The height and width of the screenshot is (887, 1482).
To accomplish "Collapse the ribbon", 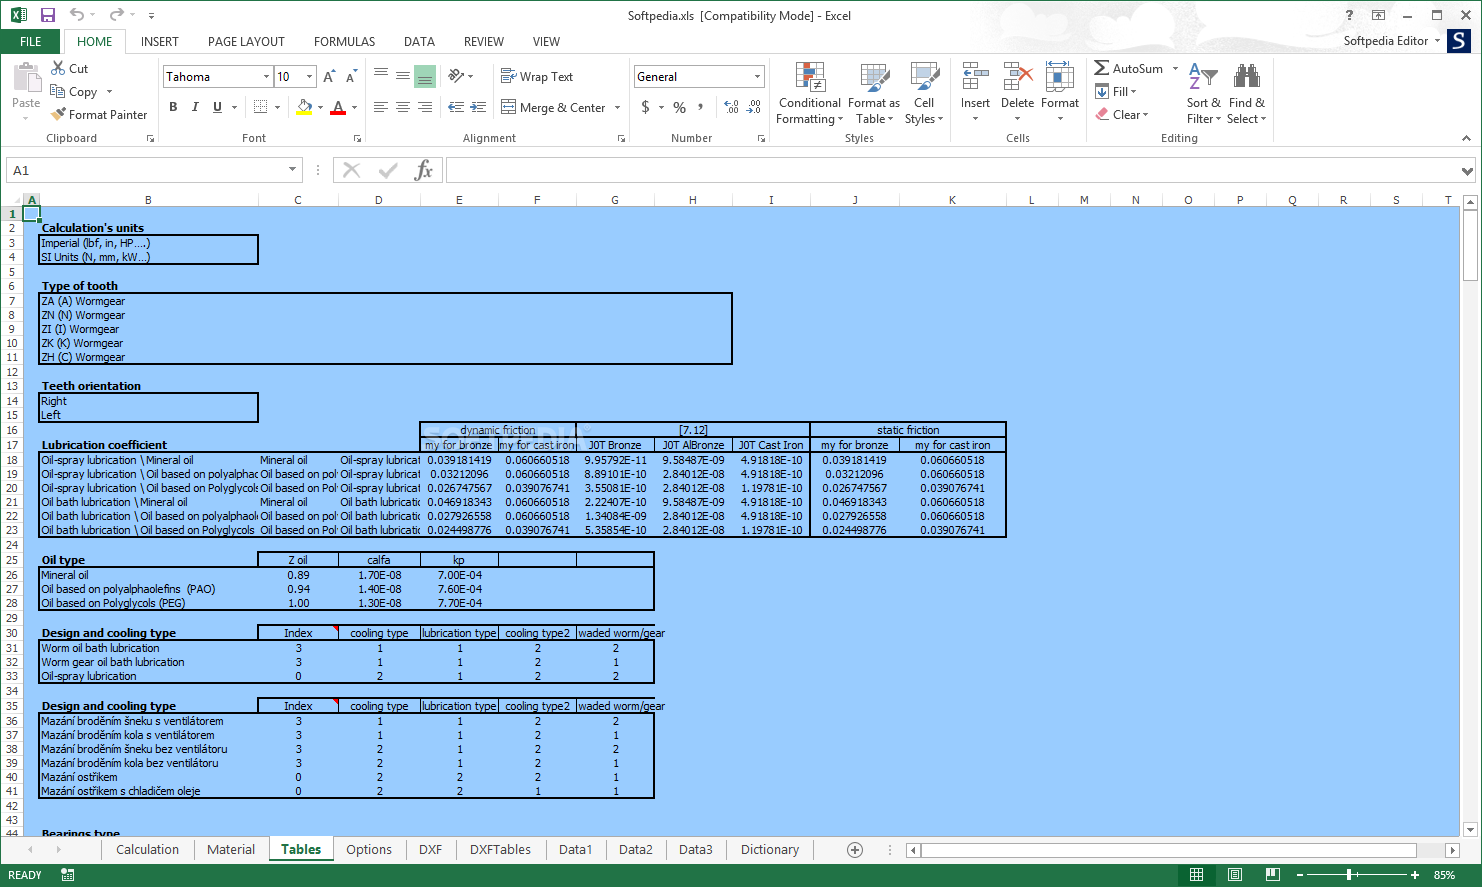I will coord(1466,138).
